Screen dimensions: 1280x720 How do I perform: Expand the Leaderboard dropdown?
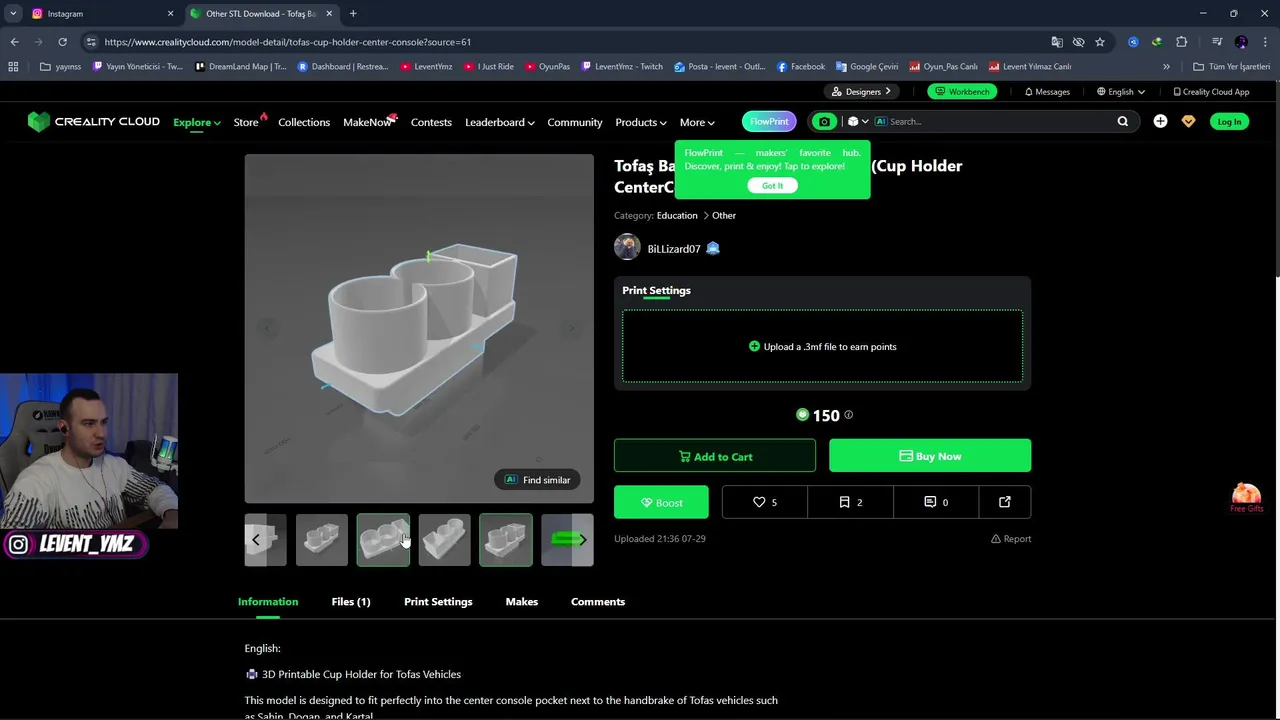pyautogui.click(x=499, y=122)
